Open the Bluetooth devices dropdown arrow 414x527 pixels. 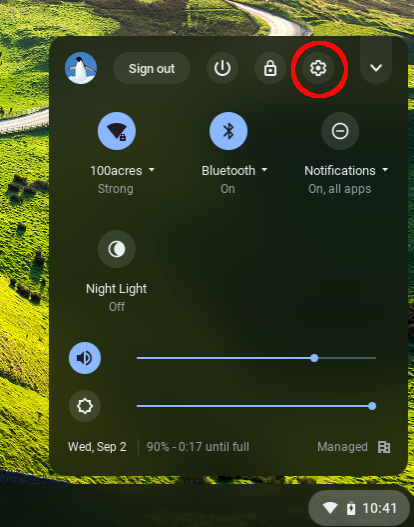pos(264,170)
